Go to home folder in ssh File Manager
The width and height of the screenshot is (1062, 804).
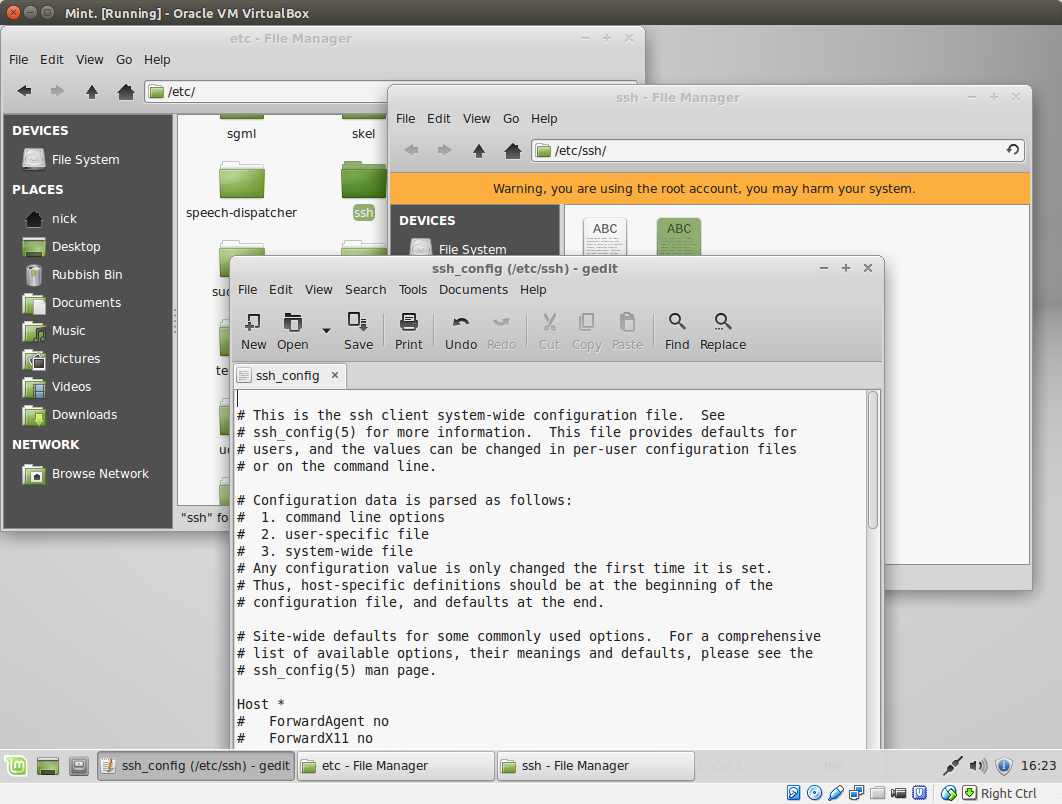click(513, 151)
